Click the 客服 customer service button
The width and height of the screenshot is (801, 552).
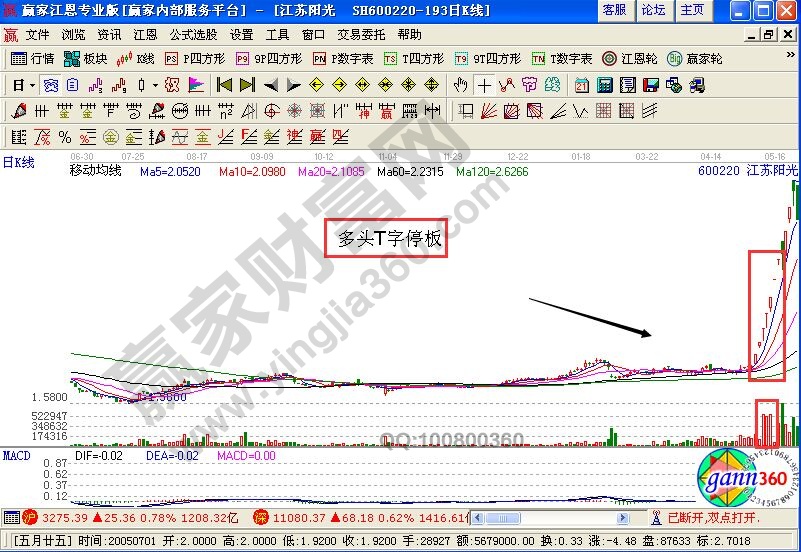pyautogui.click(x=614, y=10)
